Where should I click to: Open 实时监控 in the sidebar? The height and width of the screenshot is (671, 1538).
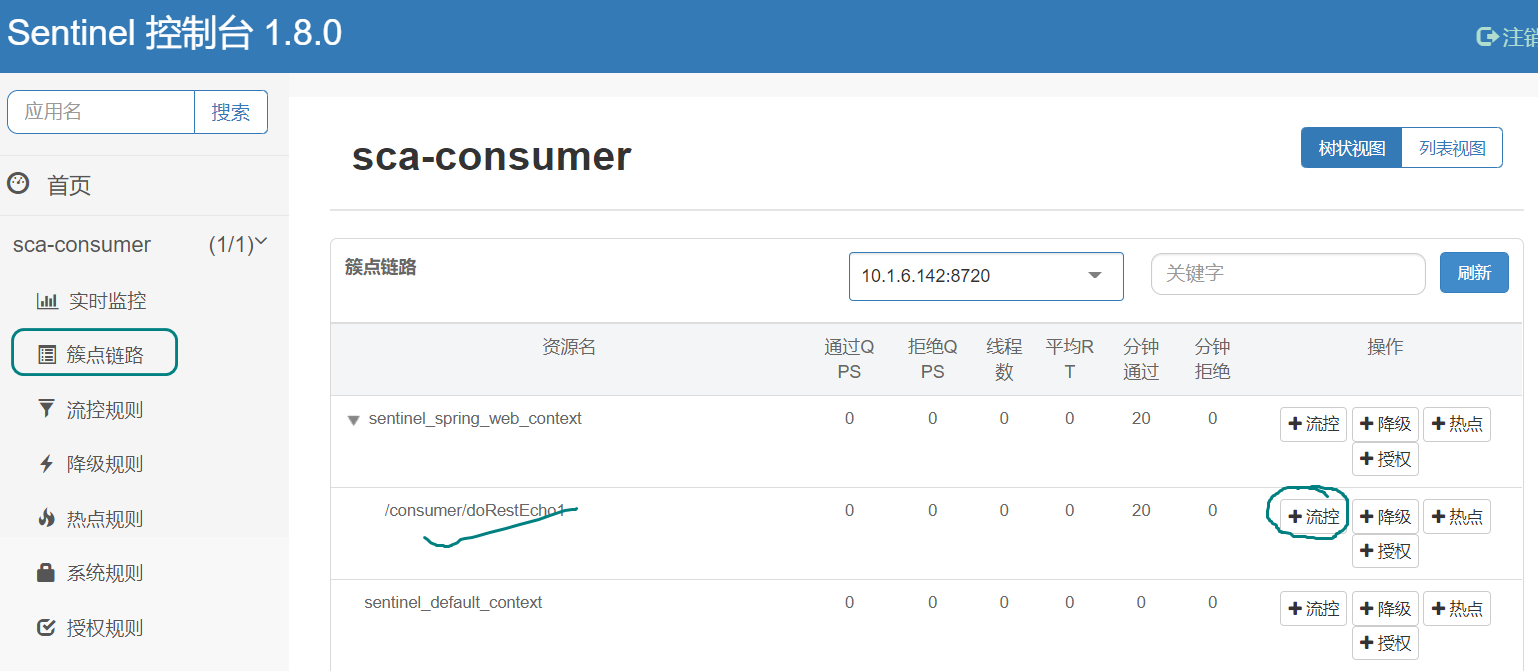107,301
